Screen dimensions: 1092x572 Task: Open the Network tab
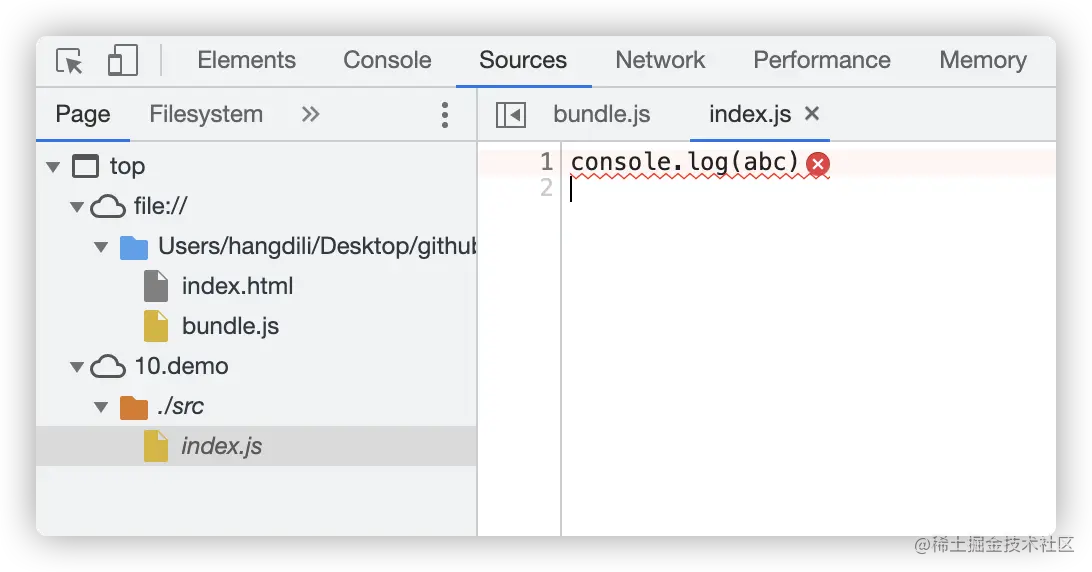point(660,60)
